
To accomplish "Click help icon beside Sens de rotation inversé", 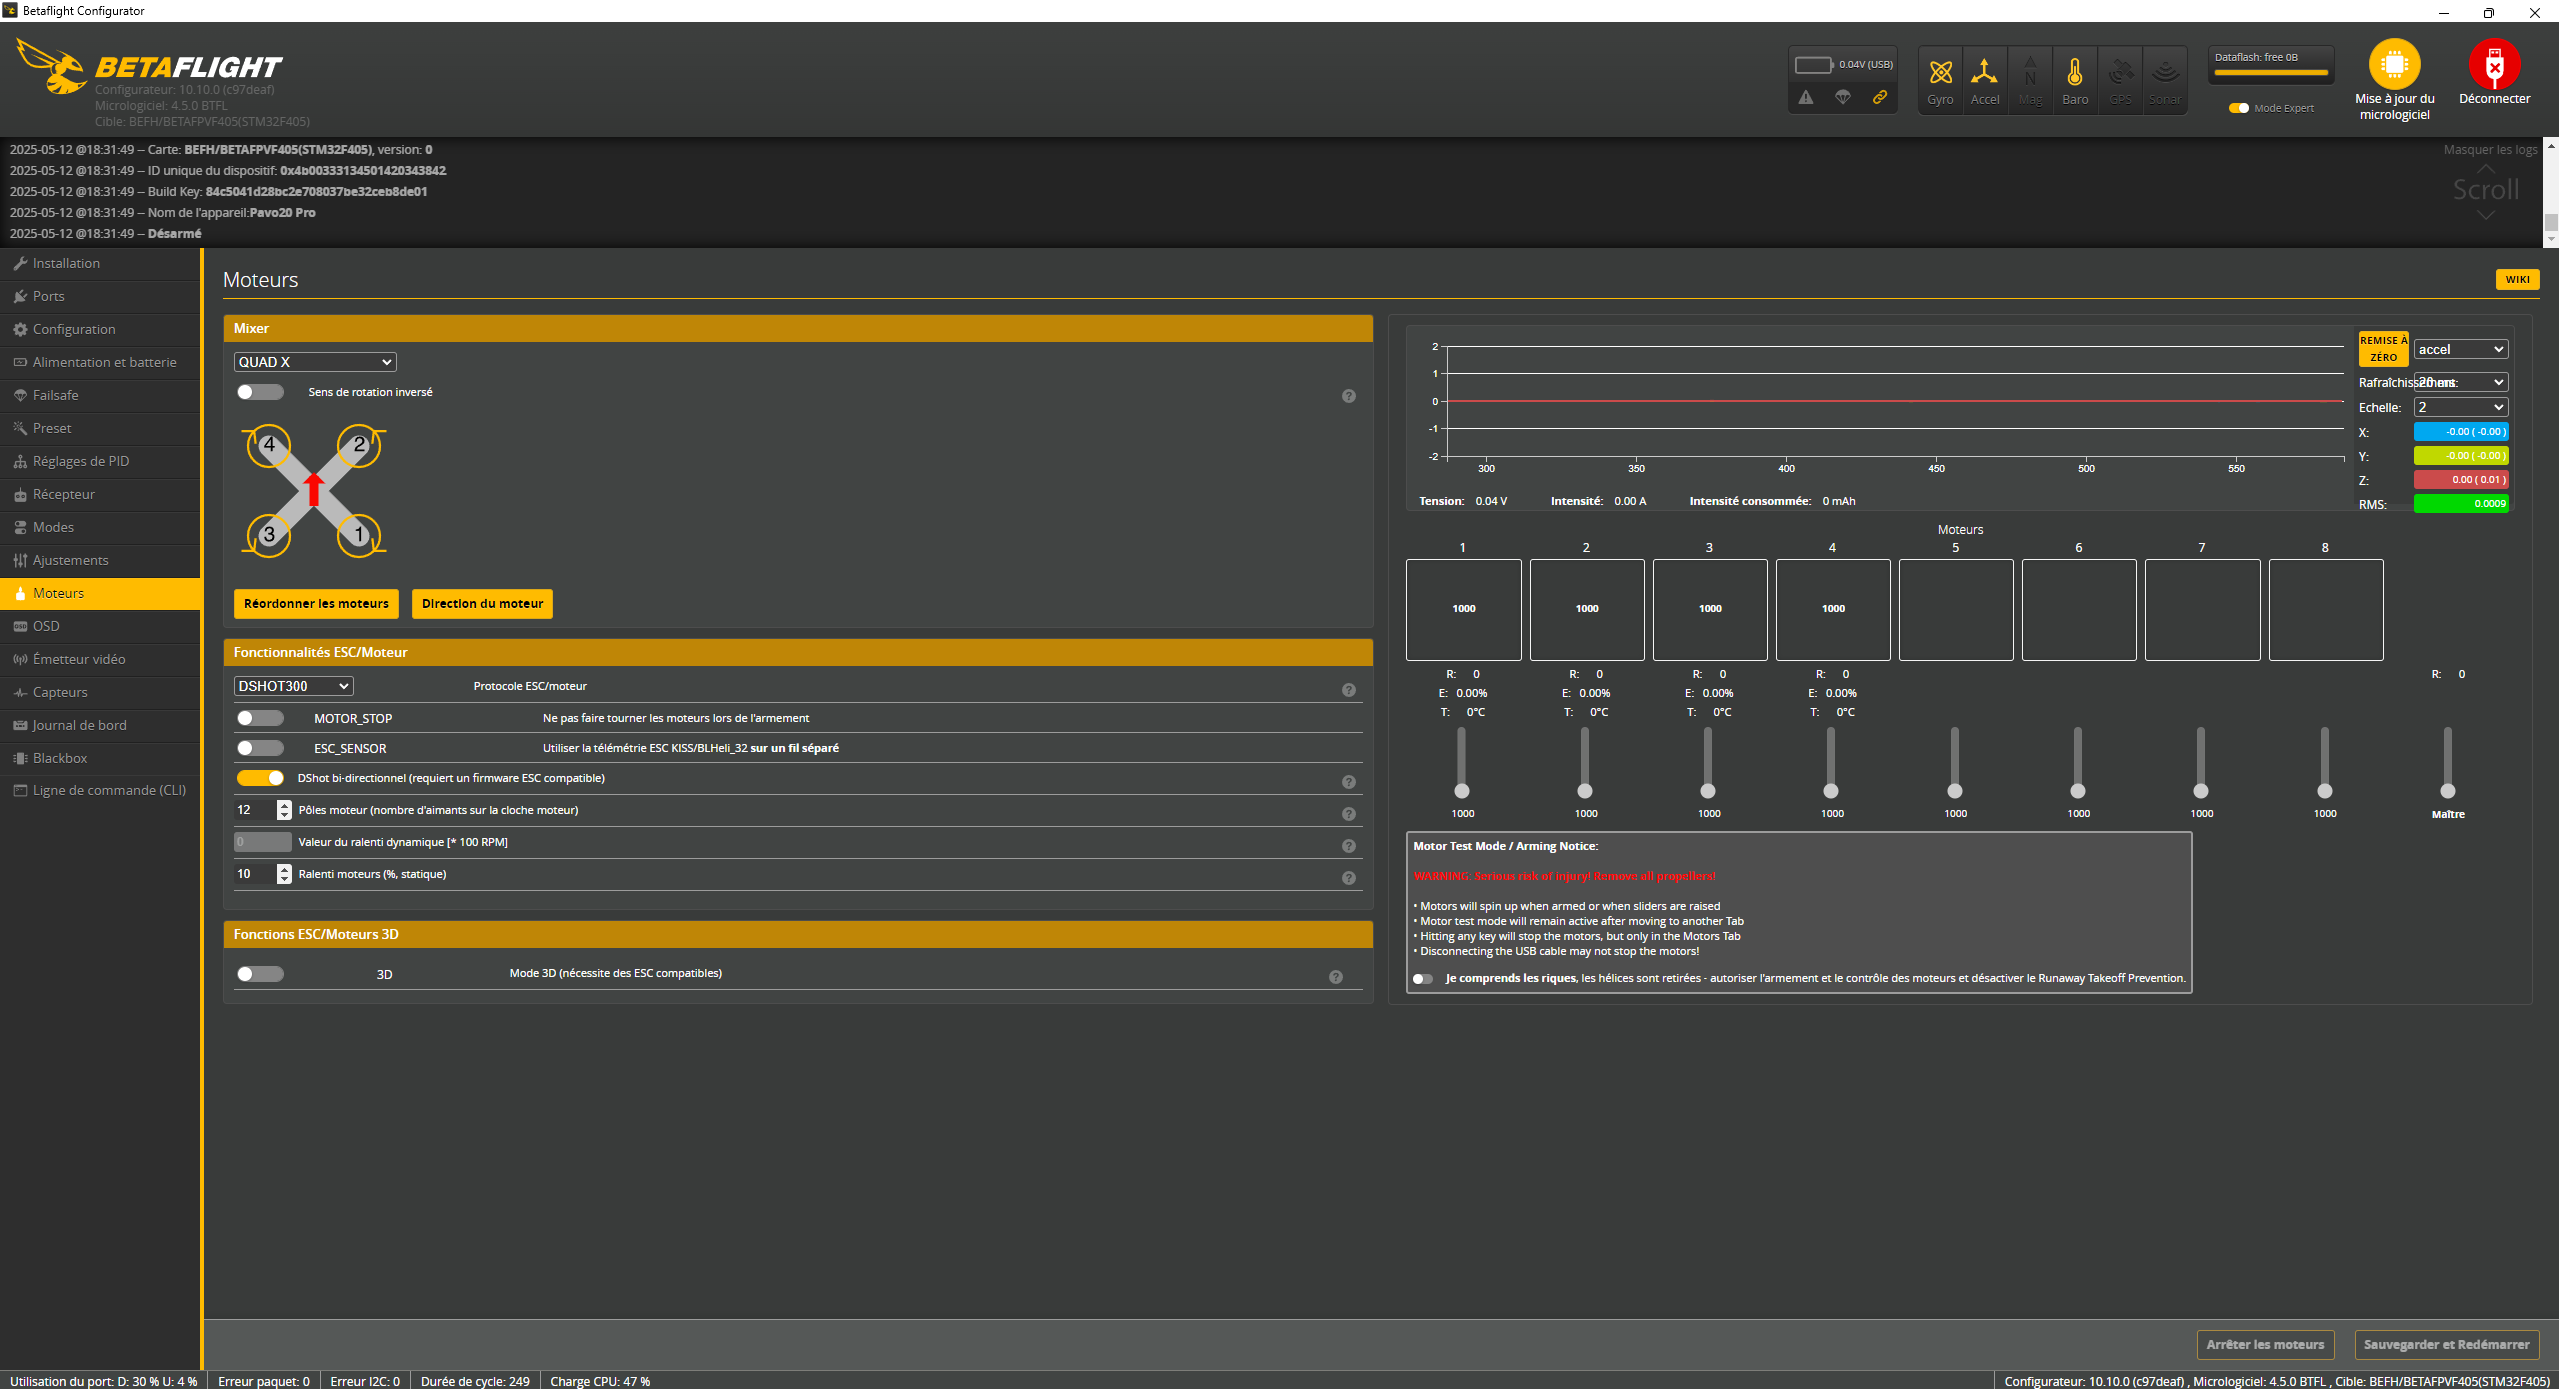I will 1348,396.
